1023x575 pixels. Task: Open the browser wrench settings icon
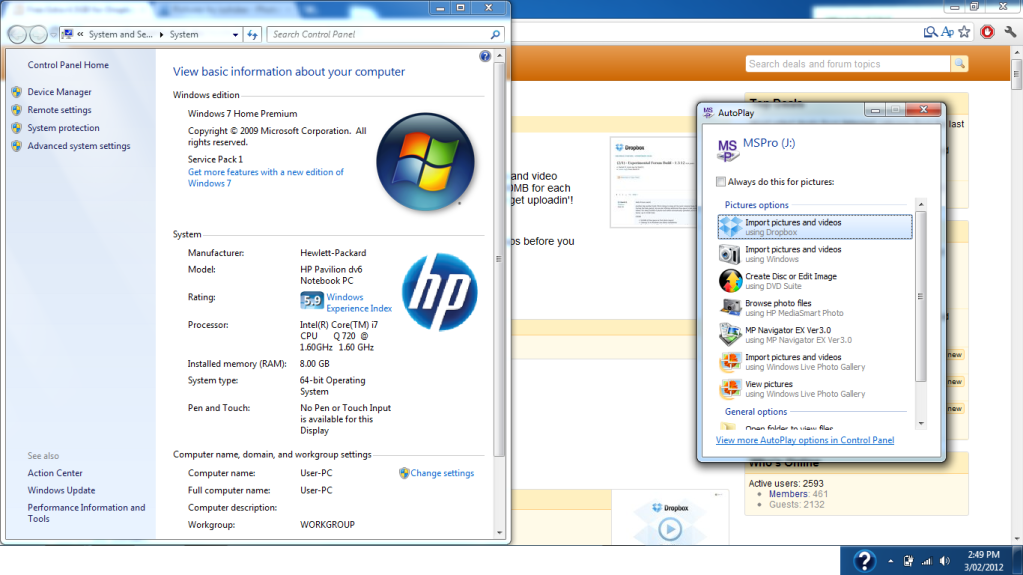(x=1009, y=32)
